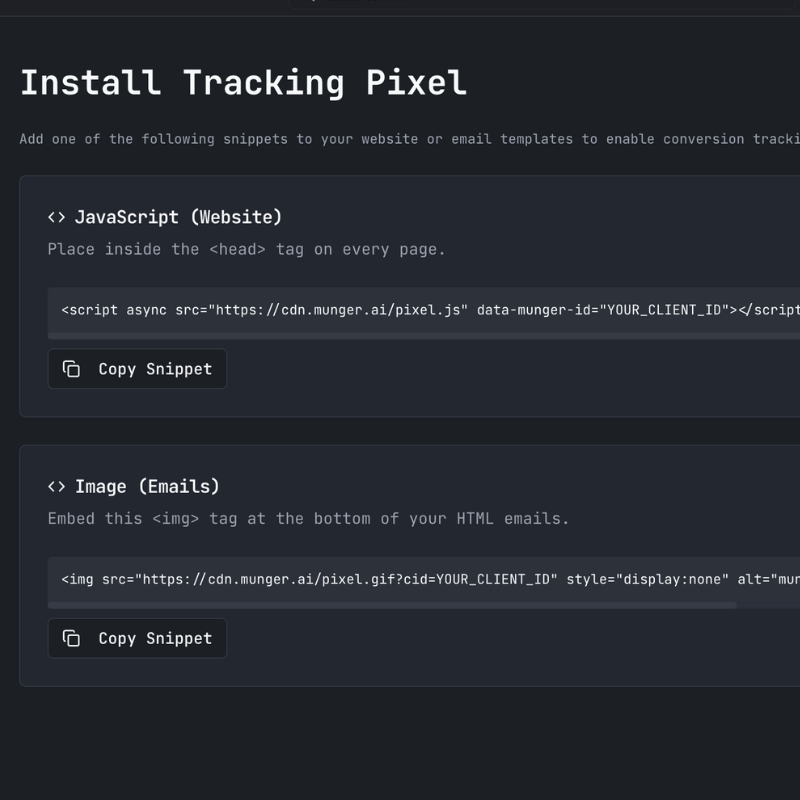The image size is (800, 800).
Task: Click the JavaScript snippet's horizontal scrollbar
Action: (x=400, y=335)
